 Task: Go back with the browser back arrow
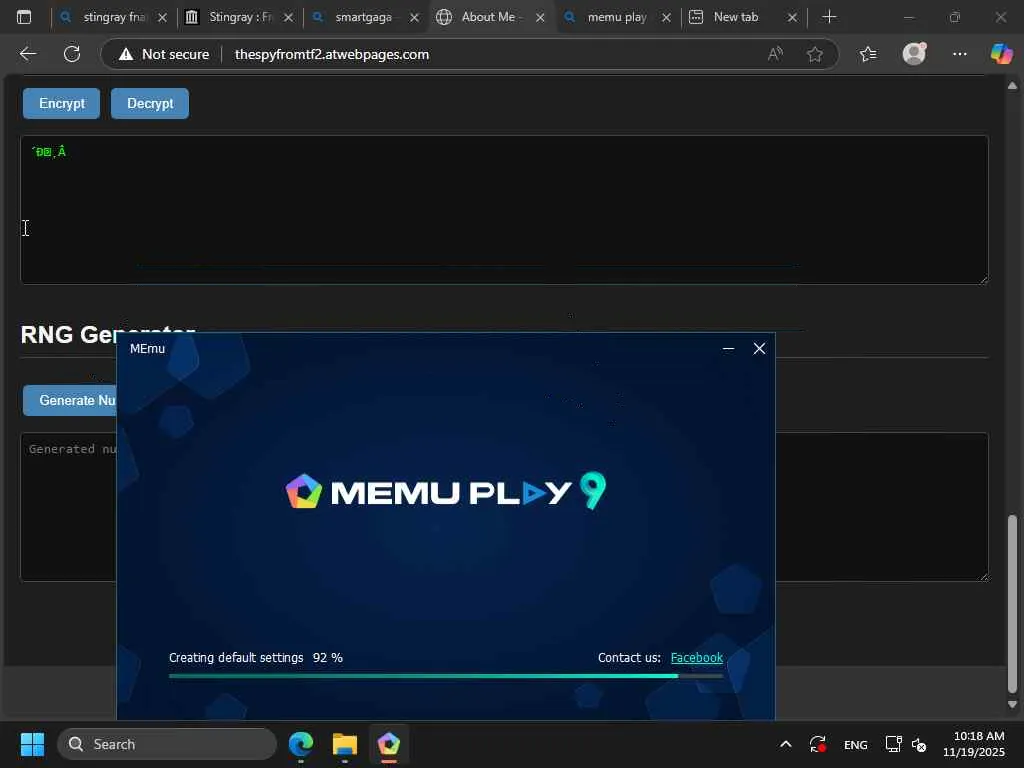pyautogui.click(x=27, y=54)
